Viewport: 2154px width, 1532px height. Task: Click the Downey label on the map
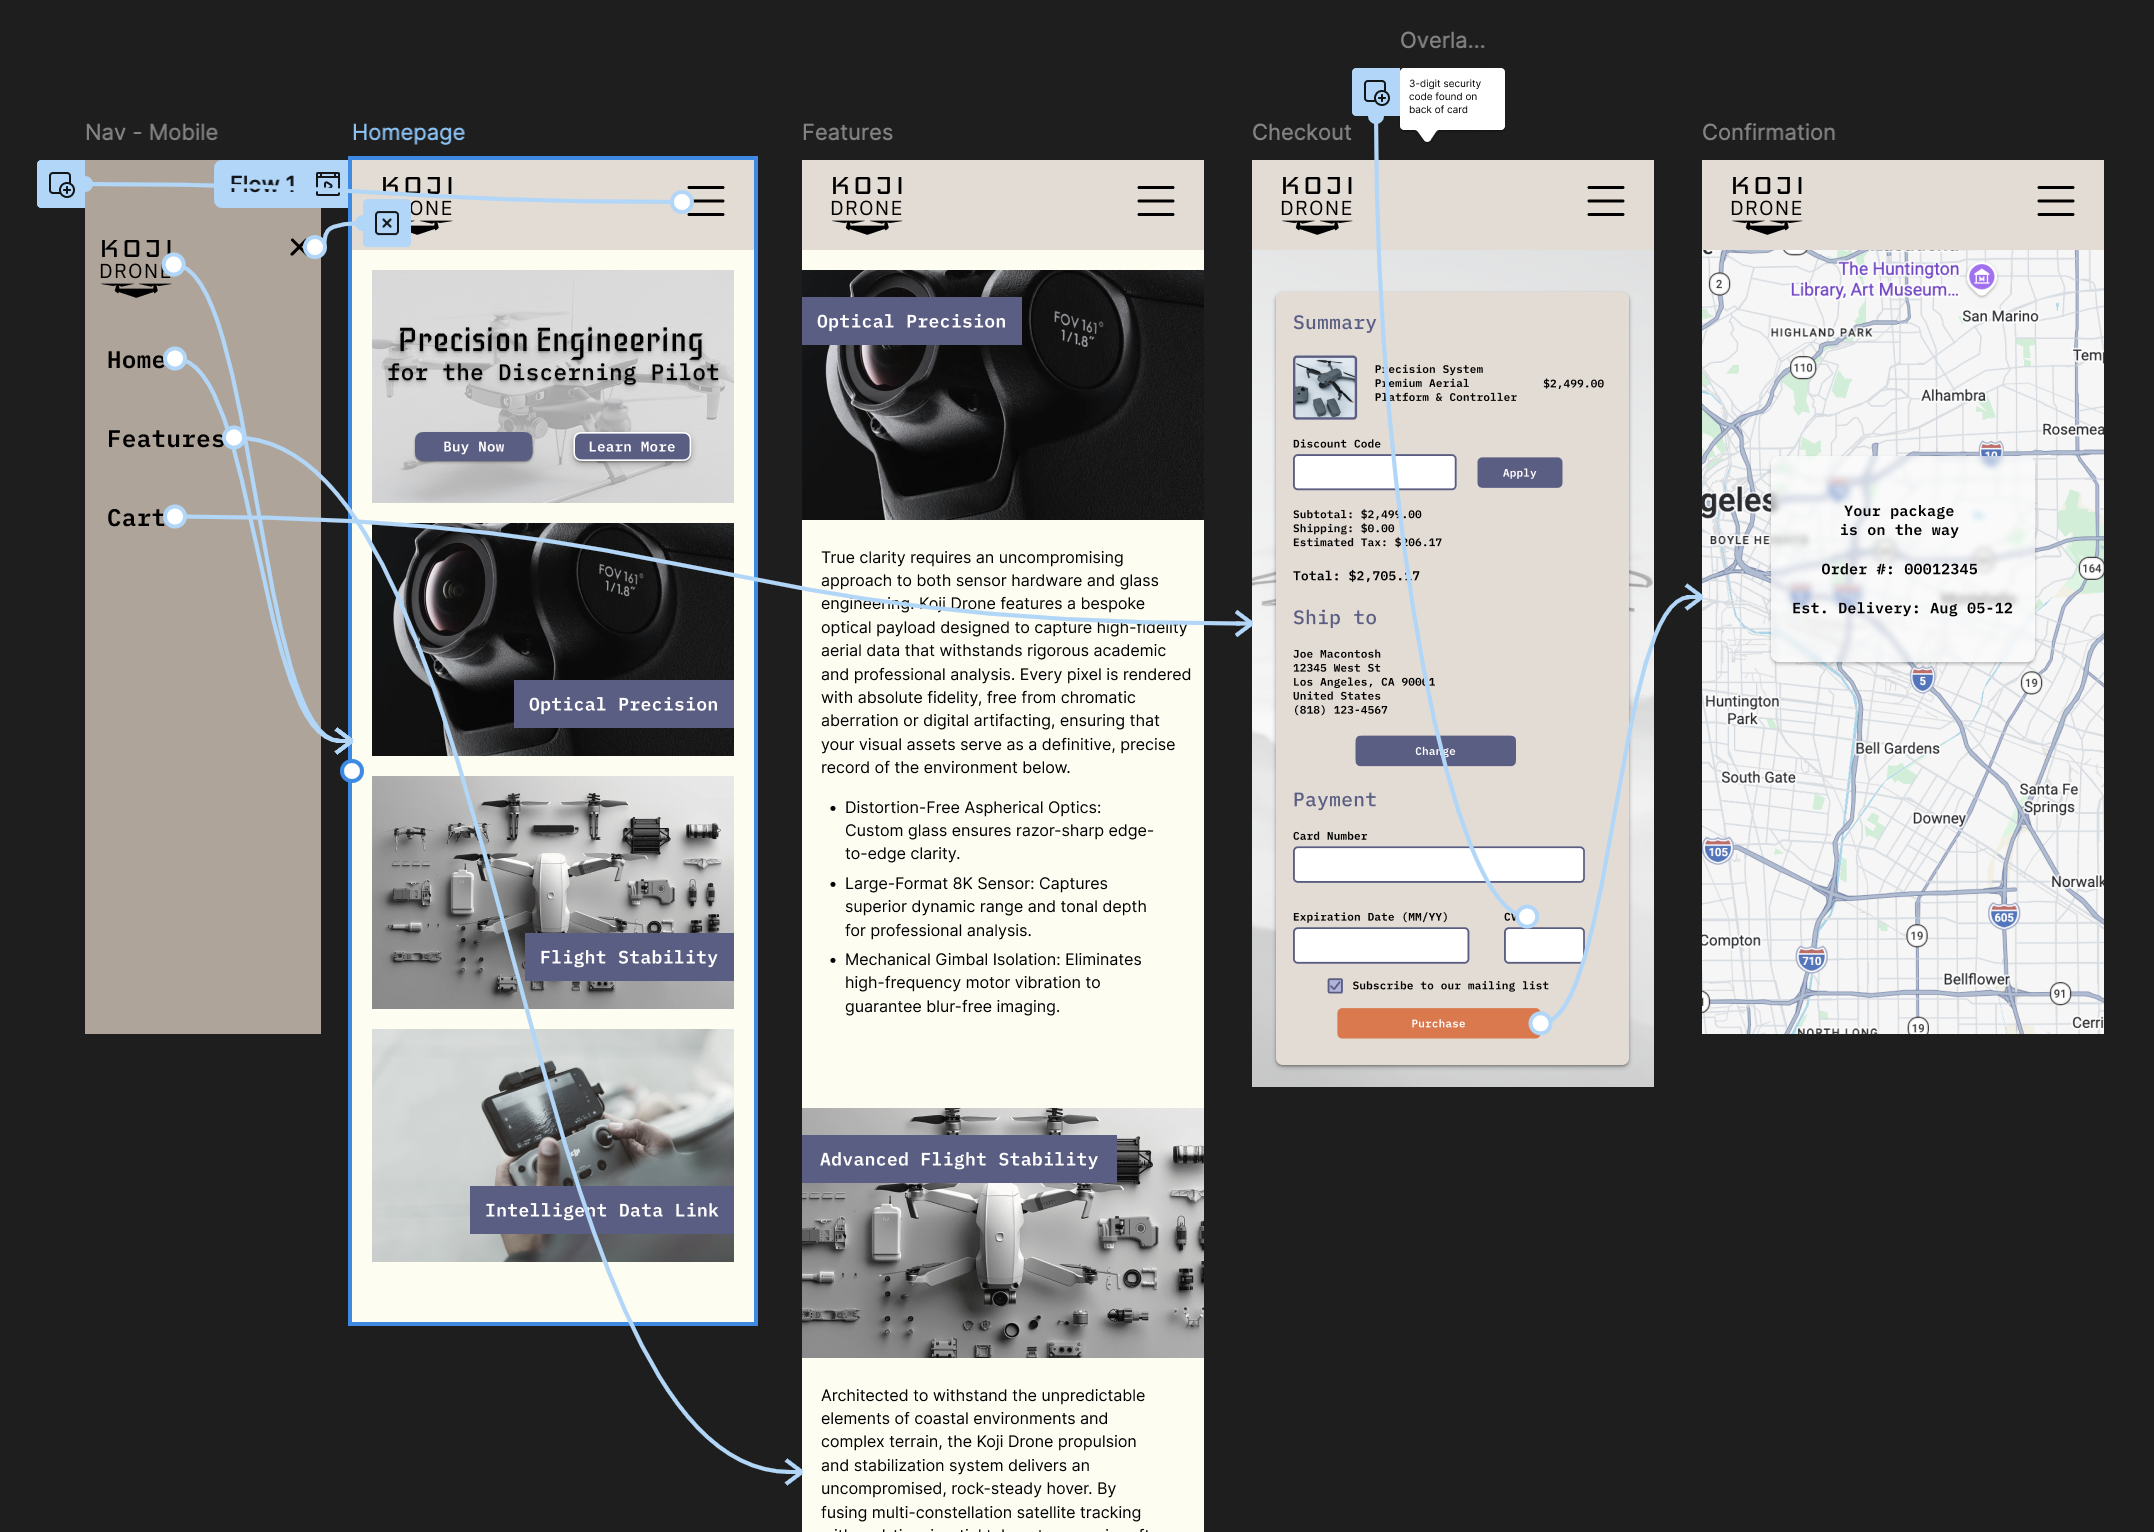tap(1939, 818)
